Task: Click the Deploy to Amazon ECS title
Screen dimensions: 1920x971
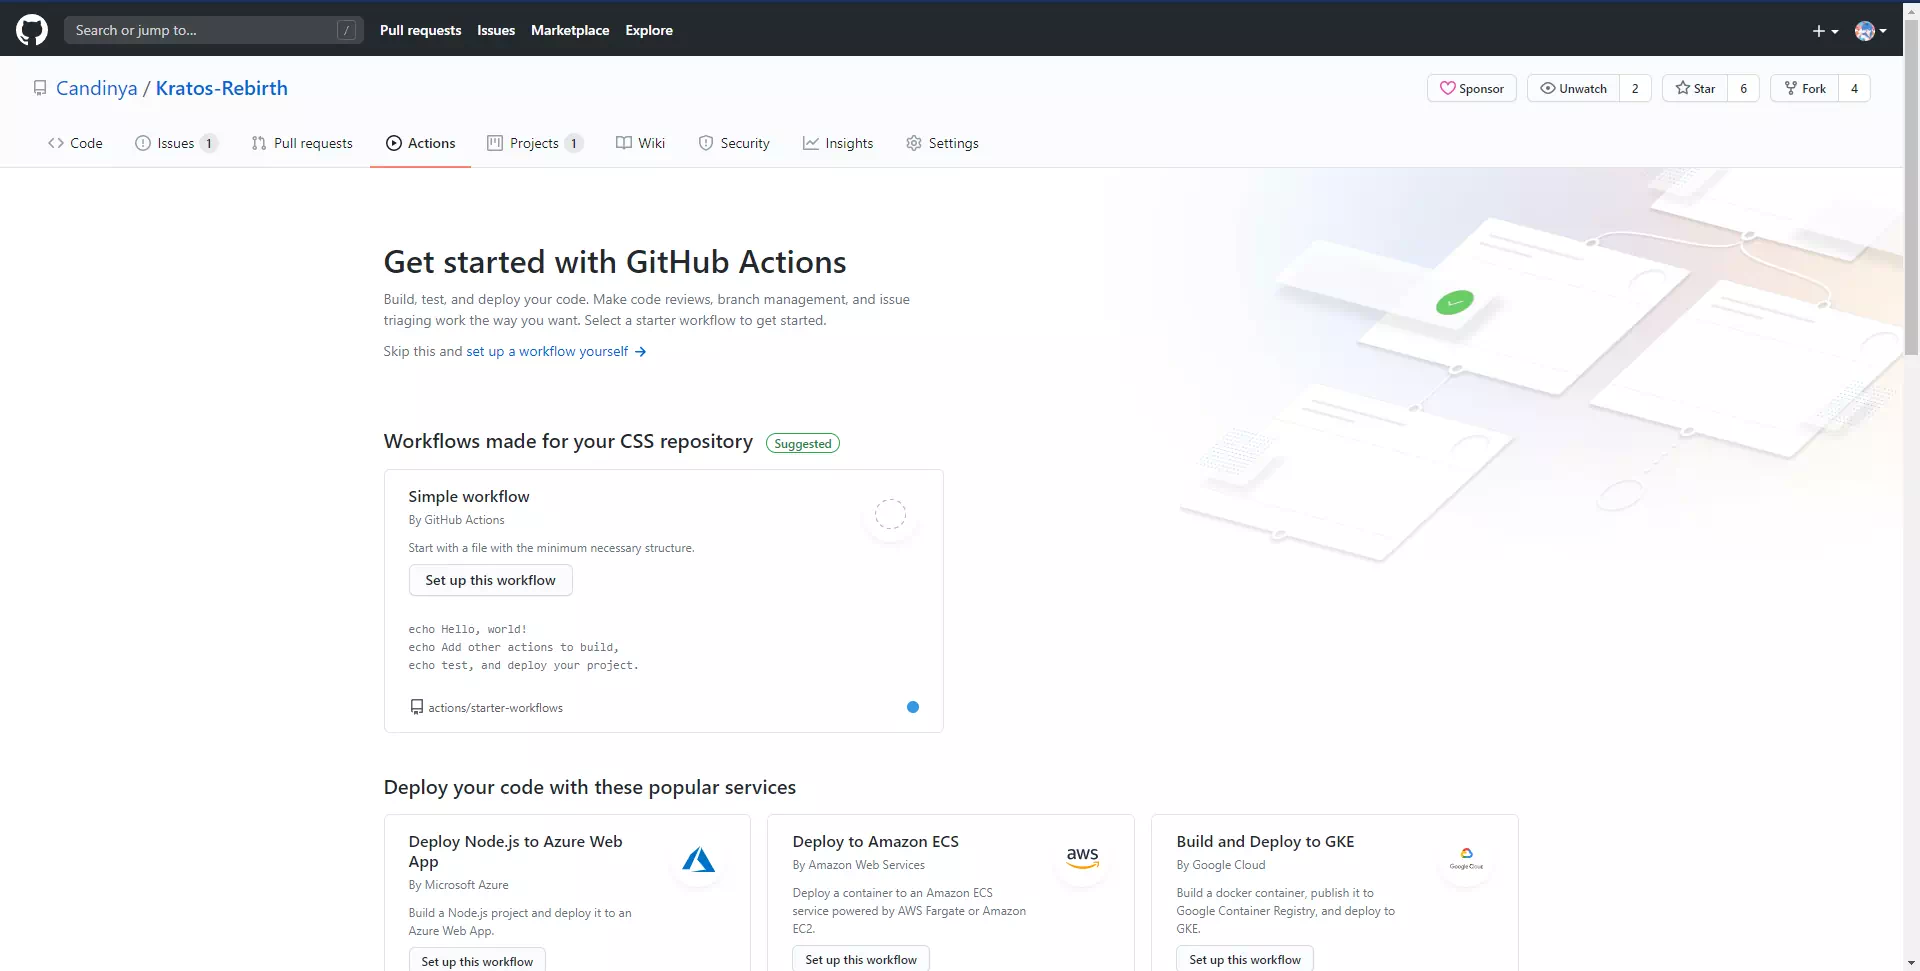Action: point(875,841)
